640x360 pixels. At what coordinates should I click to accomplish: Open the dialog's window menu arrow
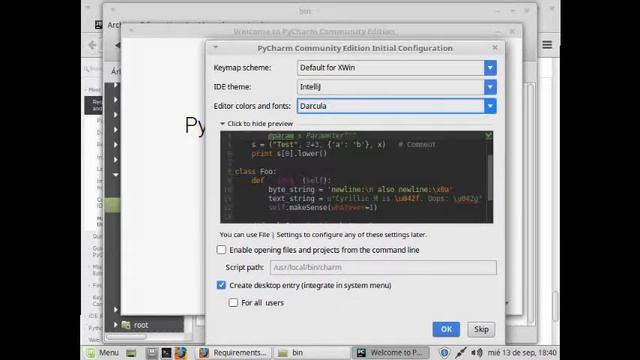[x=216, y=47]
